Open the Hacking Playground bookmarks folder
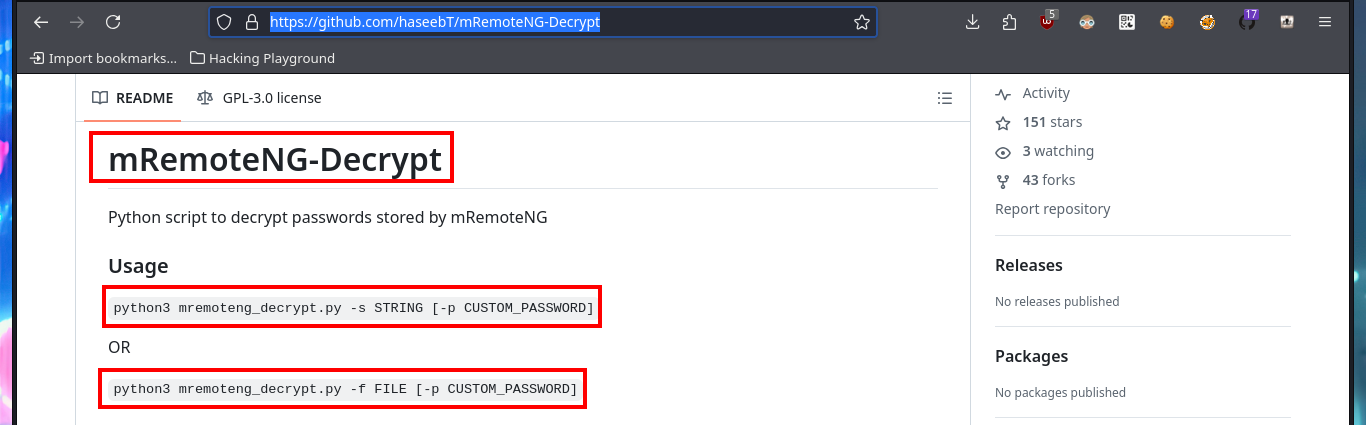 click(262, 58)
